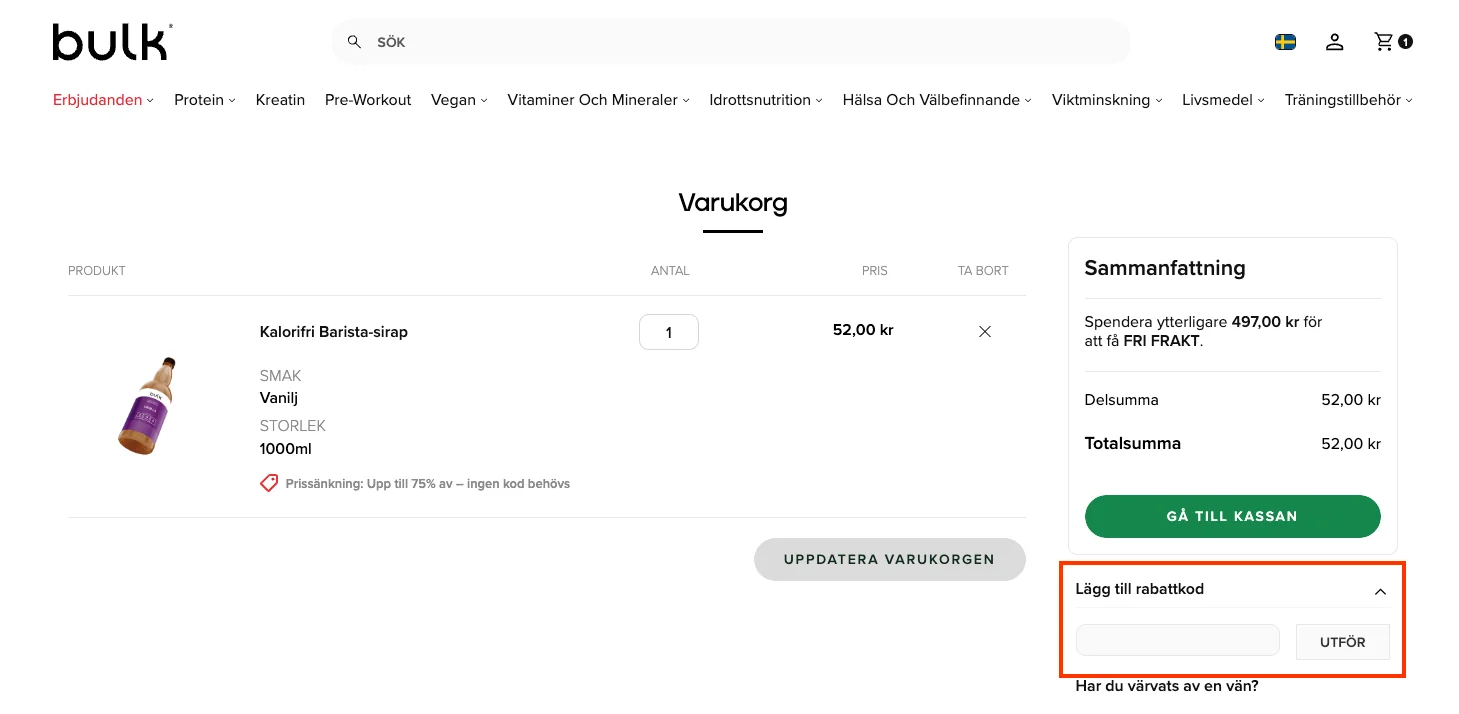Viewport: 1459px width, 714px height.
Task: Submit discount code with the Utför button
Action: [1342, 641]
